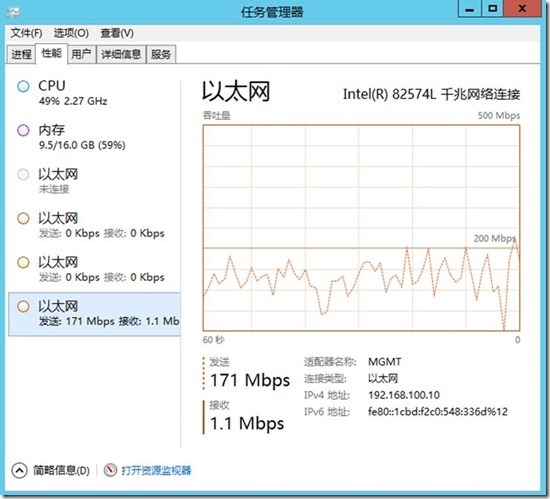Click the 1.1 Mbps 接收 value

(247, 424)
